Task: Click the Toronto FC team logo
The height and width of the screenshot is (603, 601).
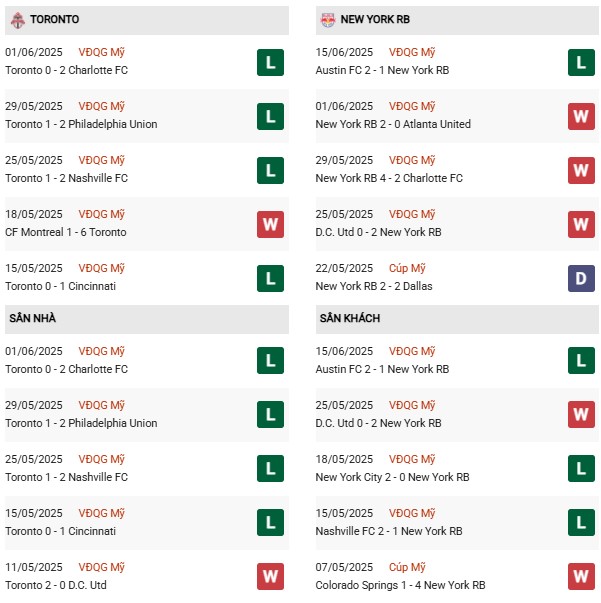Action: coord(18,20)
